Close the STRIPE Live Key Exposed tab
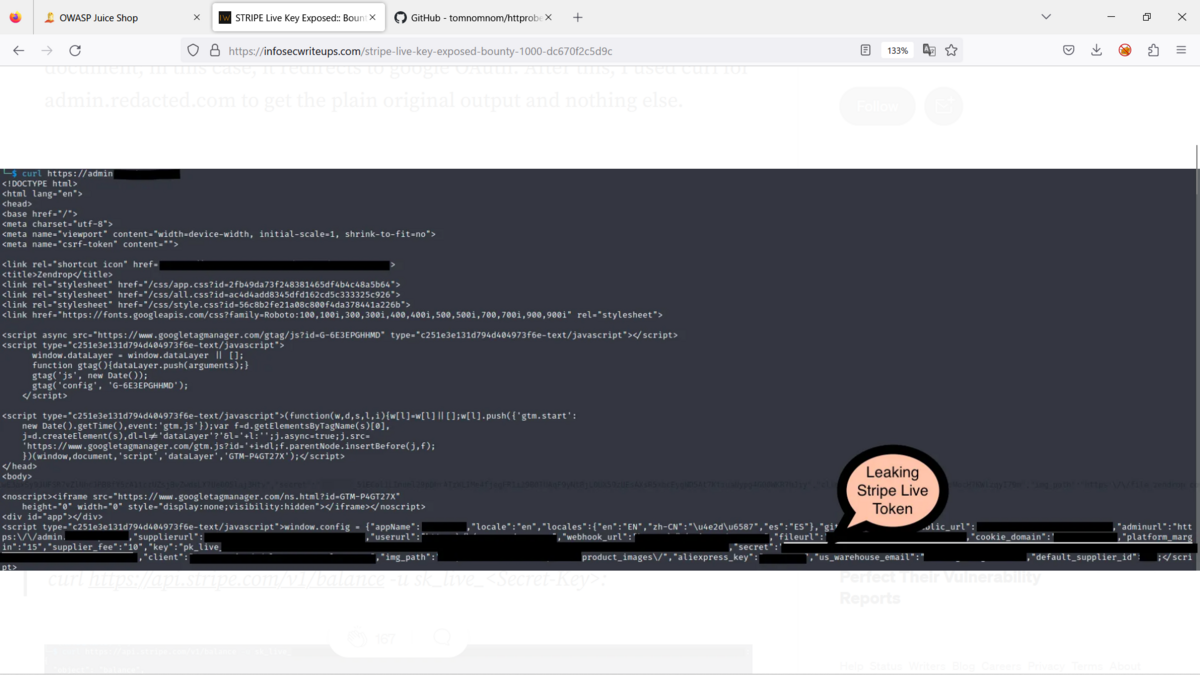Image resolution: width=1200 pixels, height=675 pixels. click(x=373, y=17)
